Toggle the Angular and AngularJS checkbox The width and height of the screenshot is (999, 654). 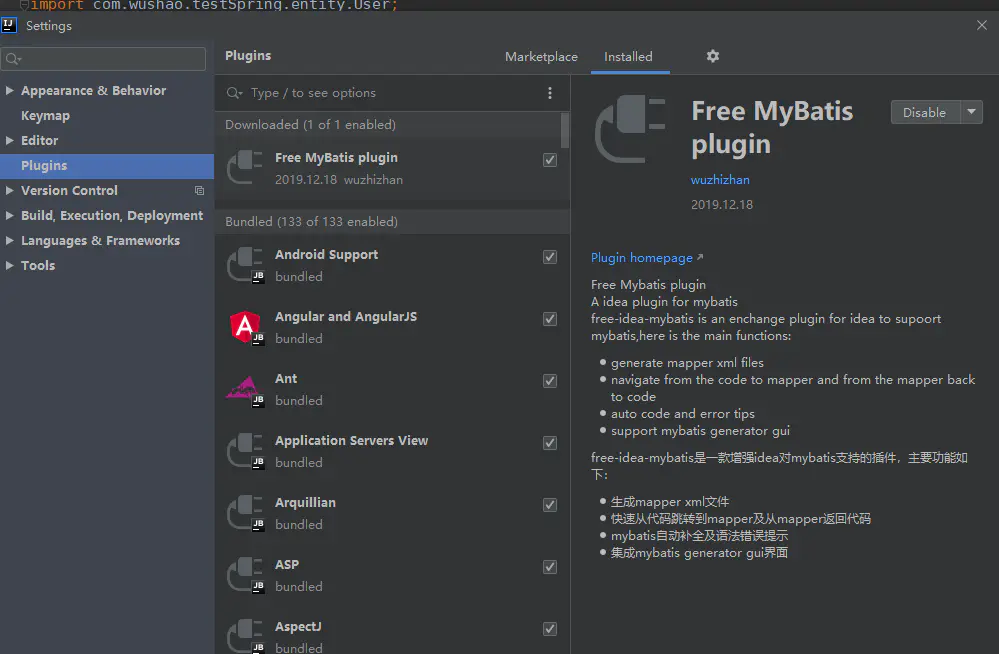pyautogui.click(x=550, y=319)
